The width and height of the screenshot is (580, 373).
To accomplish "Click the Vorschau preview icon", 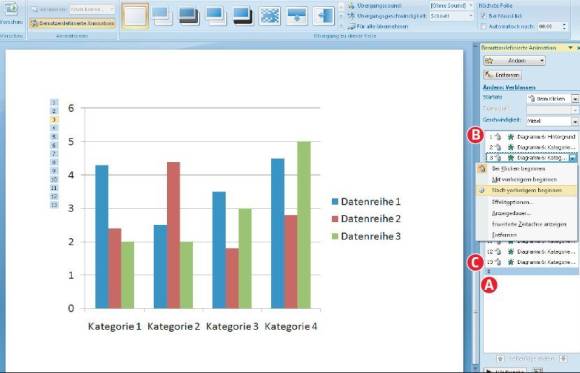I will [x=11, y=8].
